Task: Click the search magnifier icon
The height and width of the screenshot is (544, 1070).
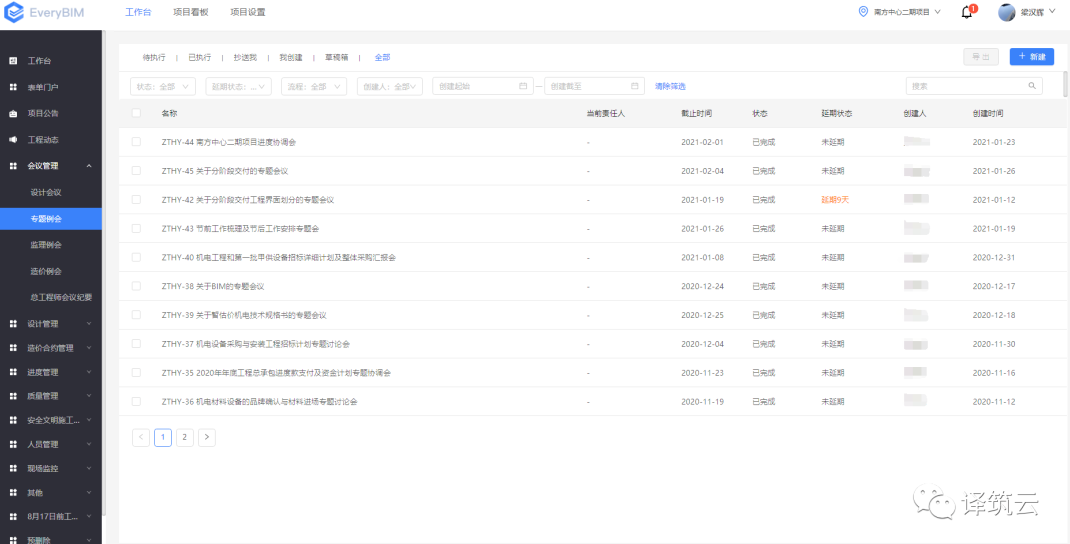Action: coord(1032,86)
